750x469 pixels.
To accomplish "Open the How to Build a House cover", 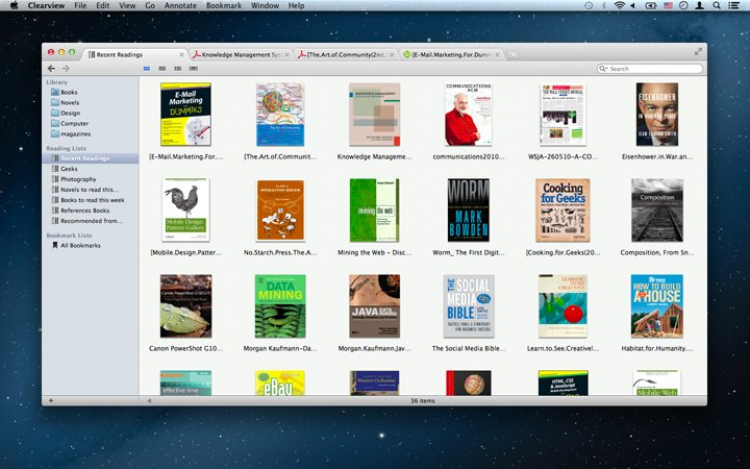I will click(657, 306).
